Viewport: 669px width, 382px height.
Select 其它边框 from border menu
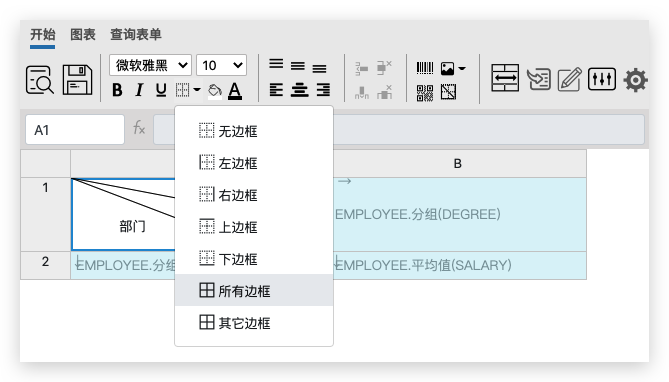tap(254, 323)
